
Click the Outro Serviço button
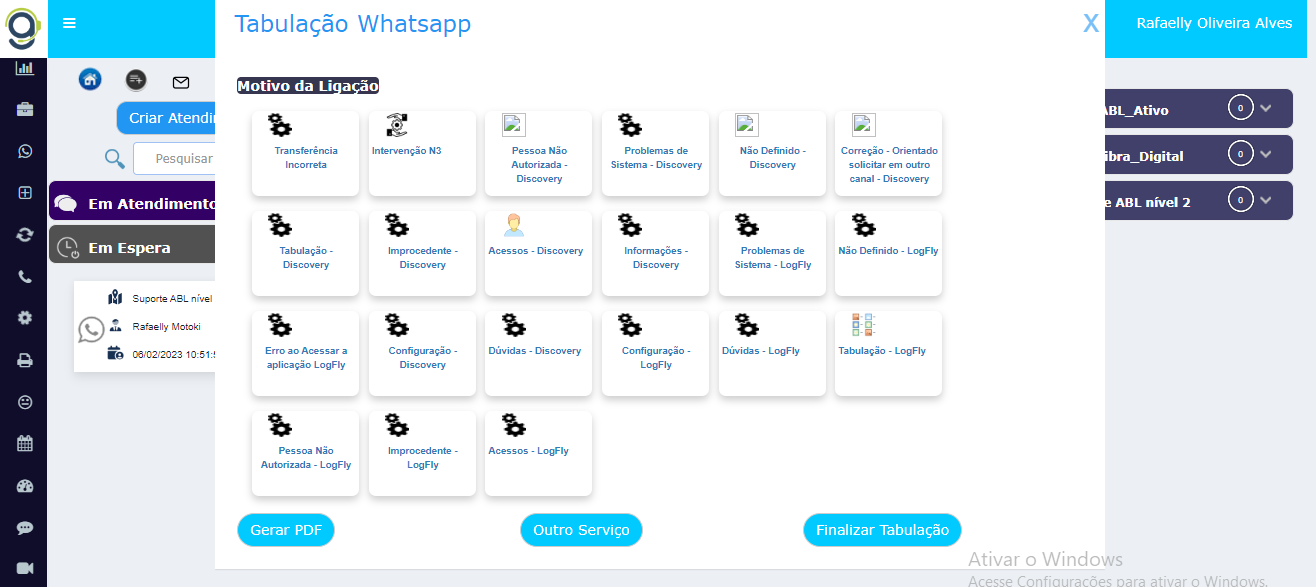581,530
